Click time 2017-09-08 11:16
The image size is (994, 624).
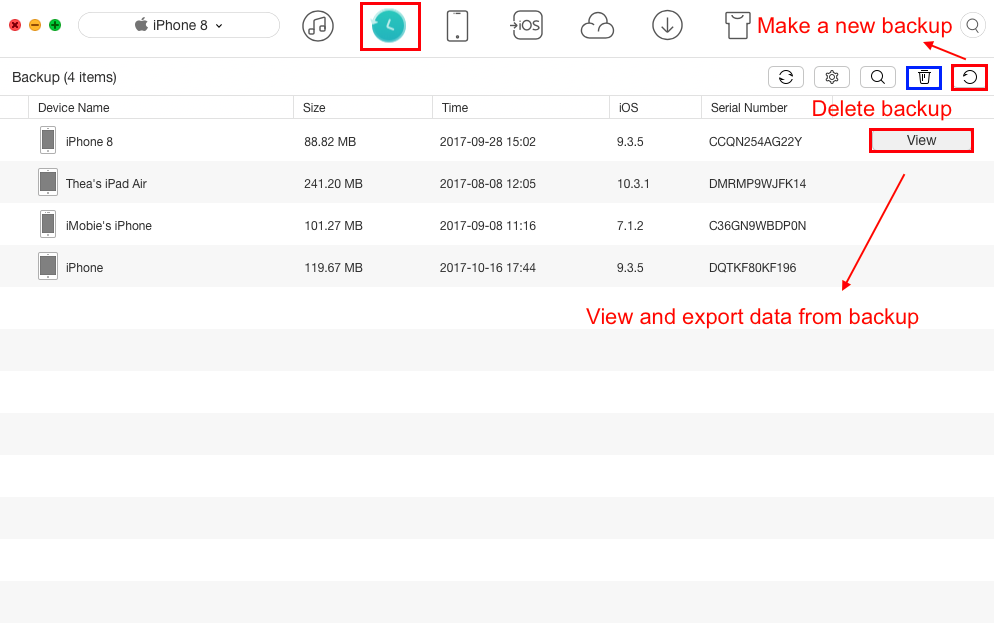click(x=487, y=226)
